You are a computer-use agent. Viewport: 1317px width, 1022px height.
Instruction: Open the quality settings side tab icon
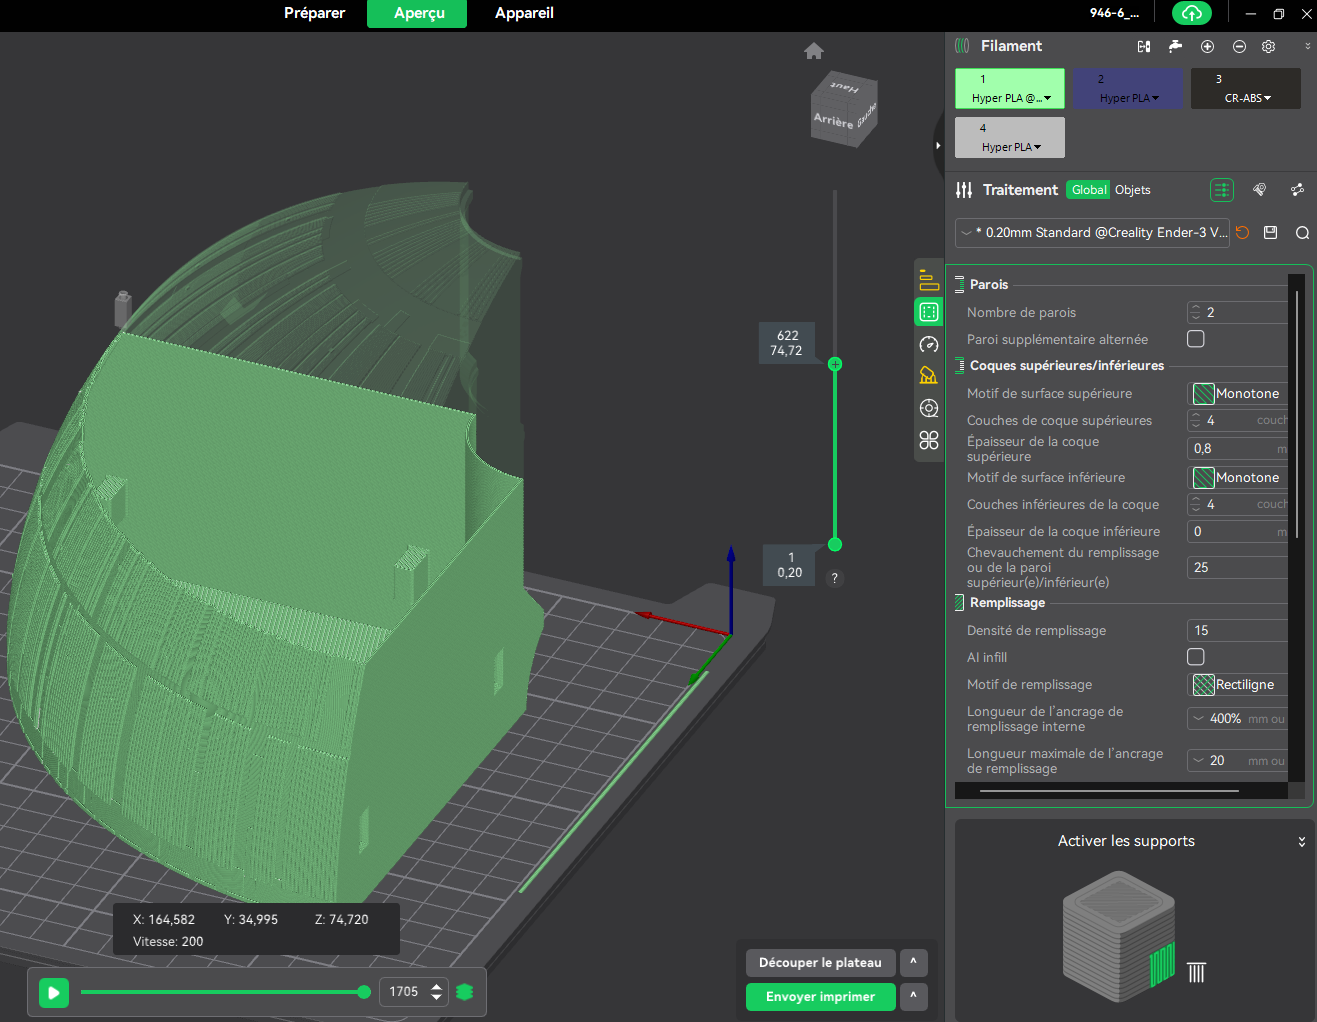(929, 280)
